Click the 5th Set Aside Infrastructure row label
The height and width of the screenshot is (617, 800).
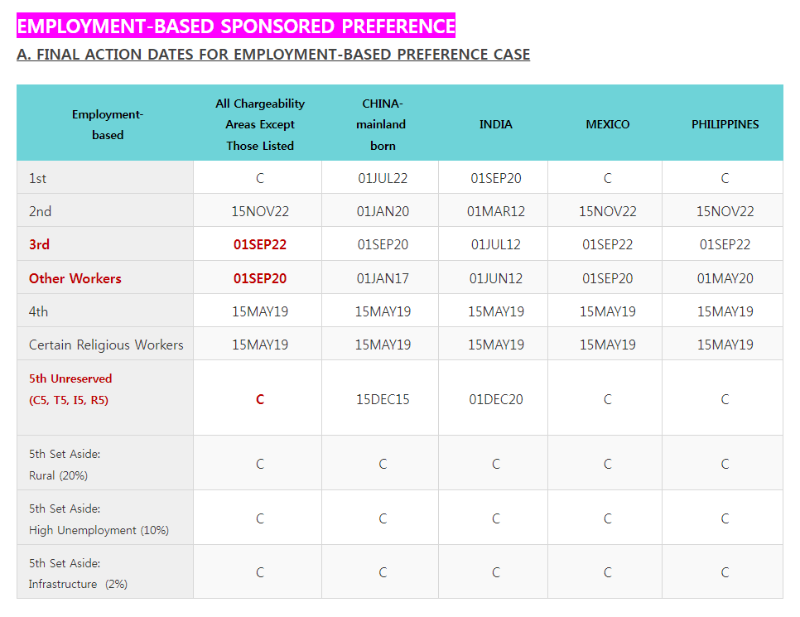(78, 573)
